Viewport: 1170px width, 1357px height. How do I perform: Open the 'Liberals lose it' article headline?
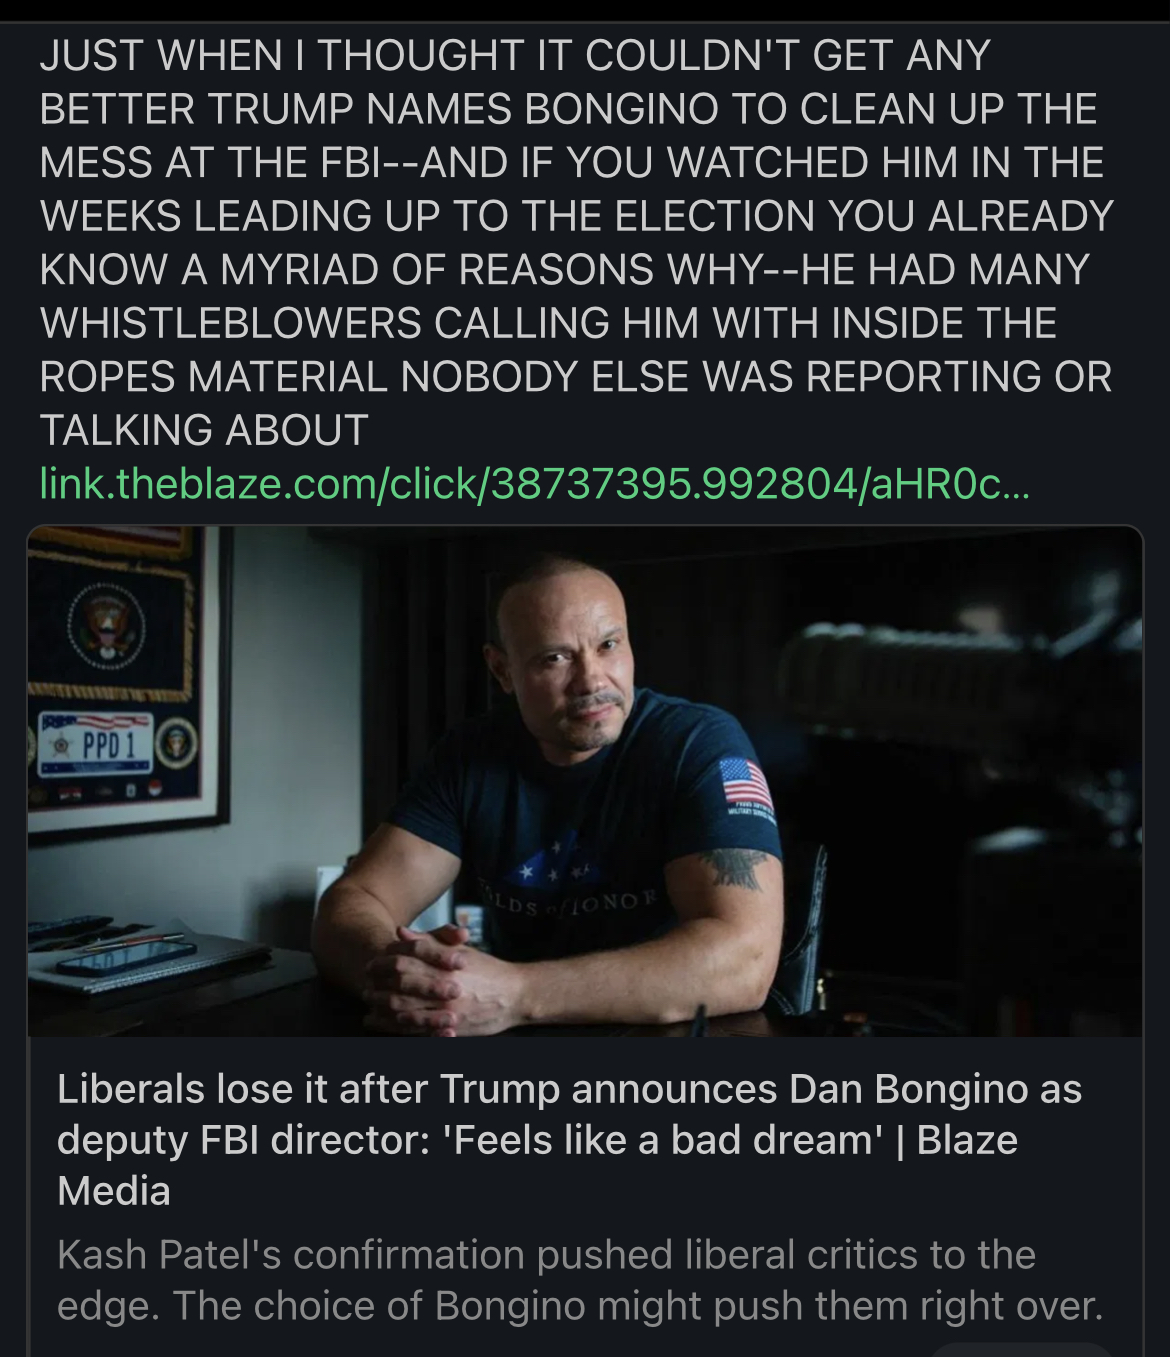tap(570, 1139)
